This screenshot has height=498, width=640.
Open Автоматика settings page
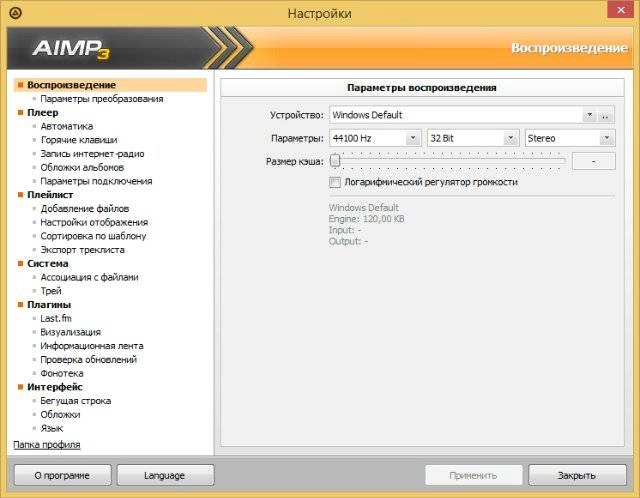[x=67, y=126]
